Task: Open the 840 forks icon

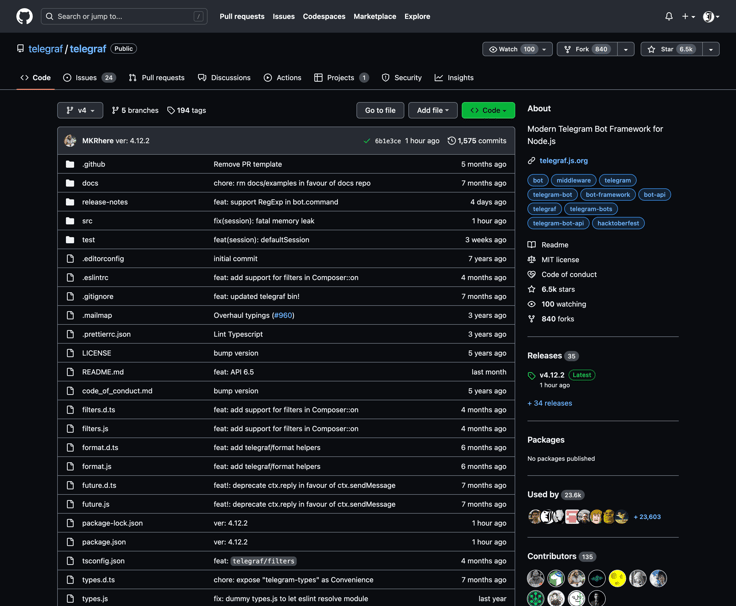Action: pos(531,319)
